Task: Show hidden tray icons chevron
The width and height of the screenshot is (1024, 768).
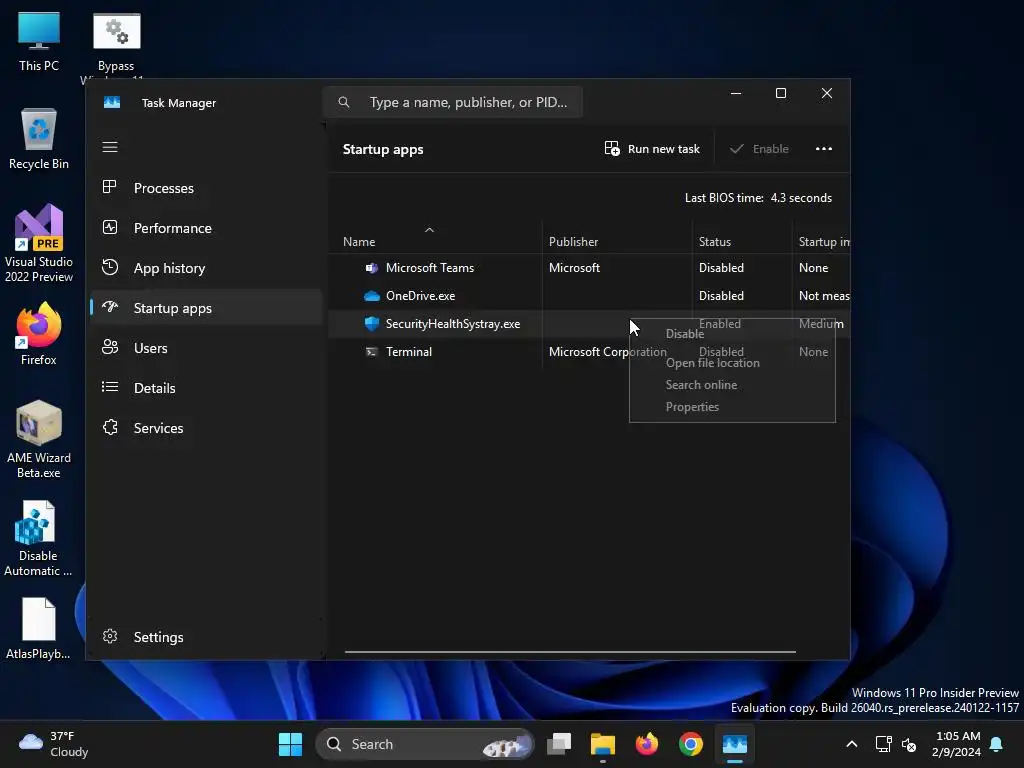Action: pos(852,744)
